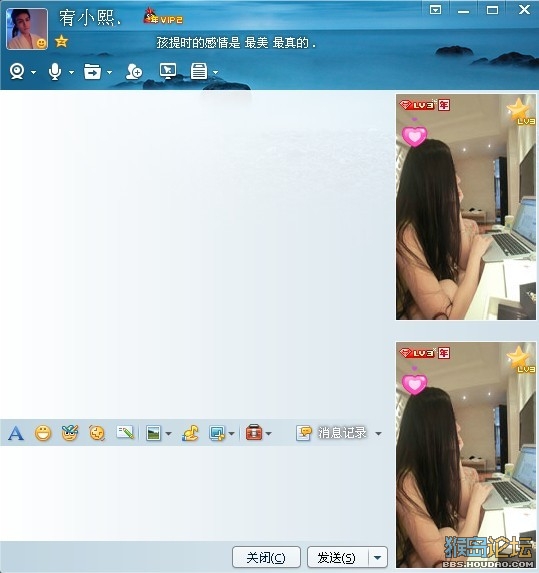539x573 pixels.
Task: Open the handwriting input tool
Action: (125, 433)
